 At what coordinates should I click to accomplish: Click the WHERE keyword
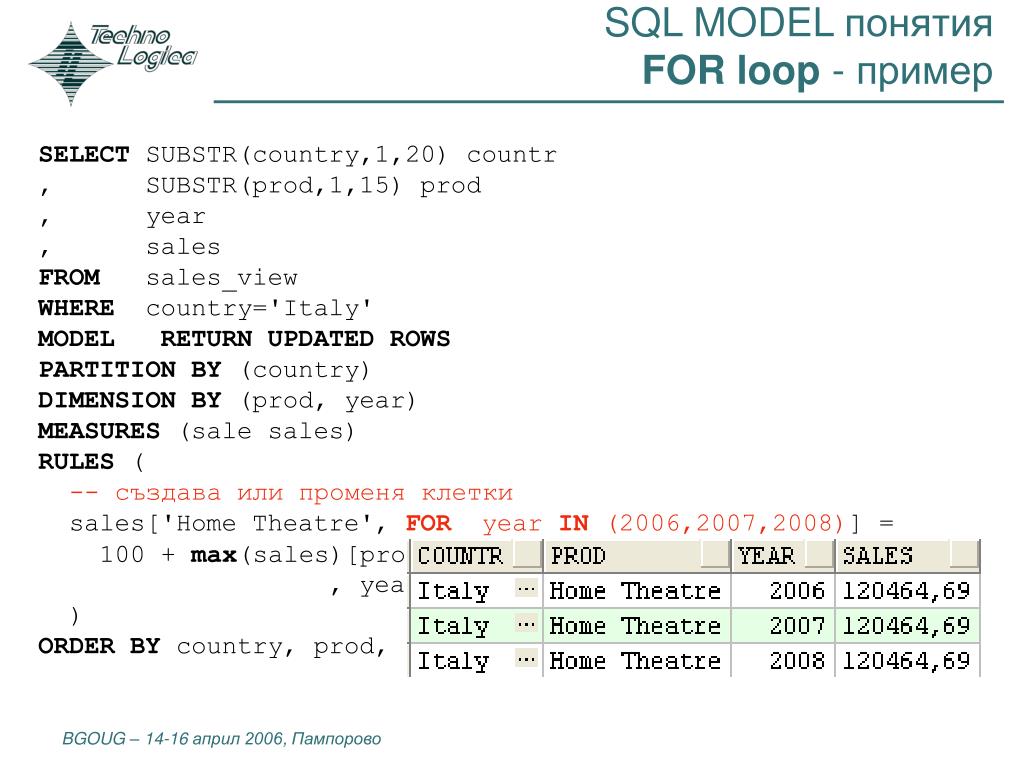[76, 308]
